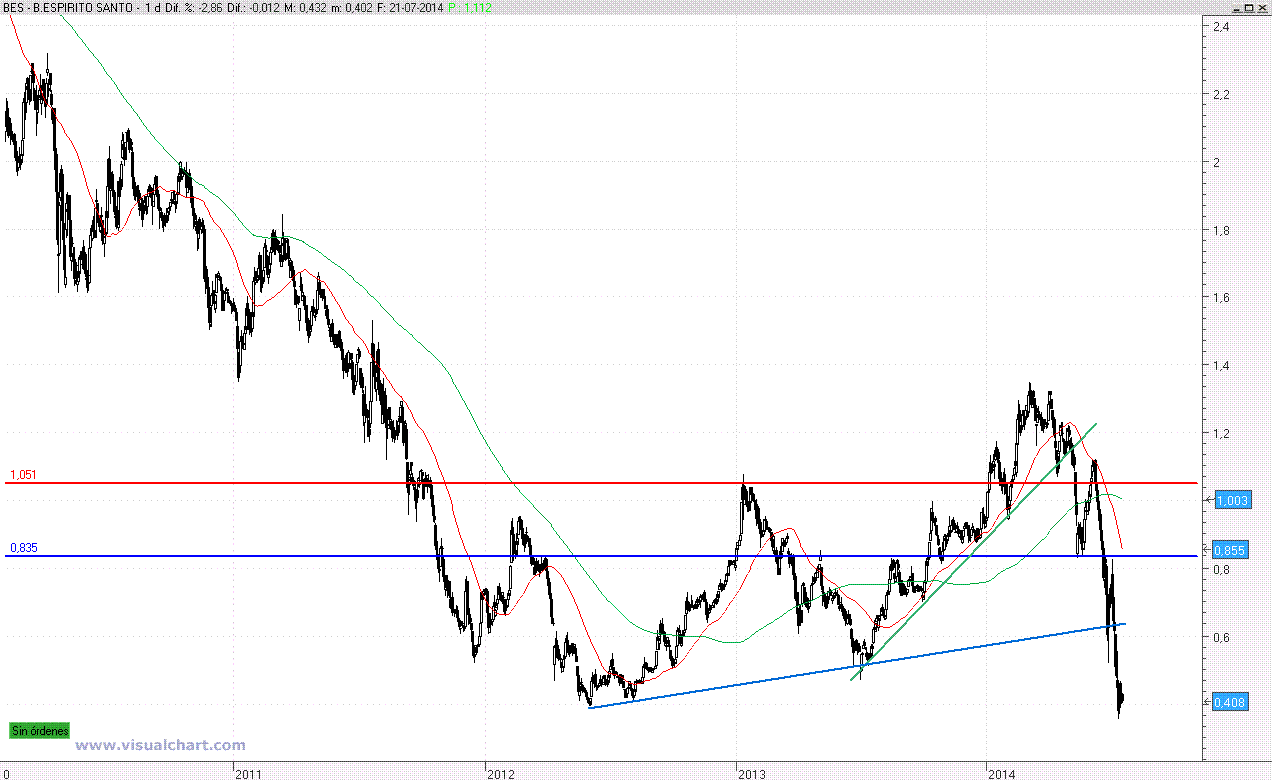1272x781 pixels.
Task: Minimize the BES chart window
Action: 1237,8
